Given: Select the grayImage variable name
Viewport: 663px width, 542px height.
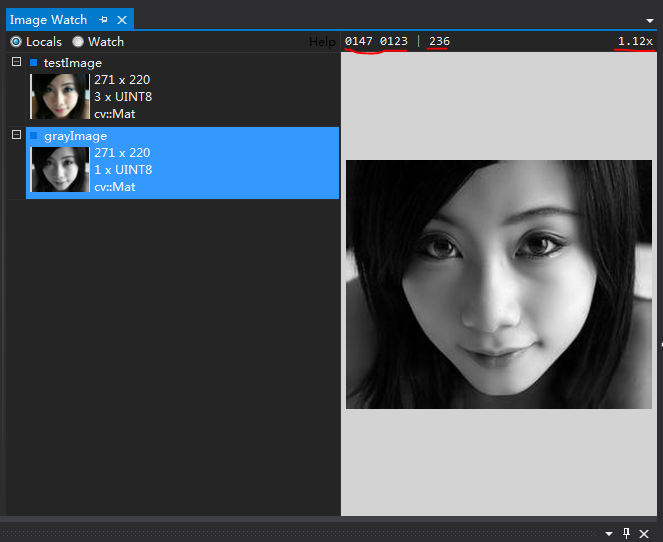Looking at the screenshot, I should [x=75, y=136].
